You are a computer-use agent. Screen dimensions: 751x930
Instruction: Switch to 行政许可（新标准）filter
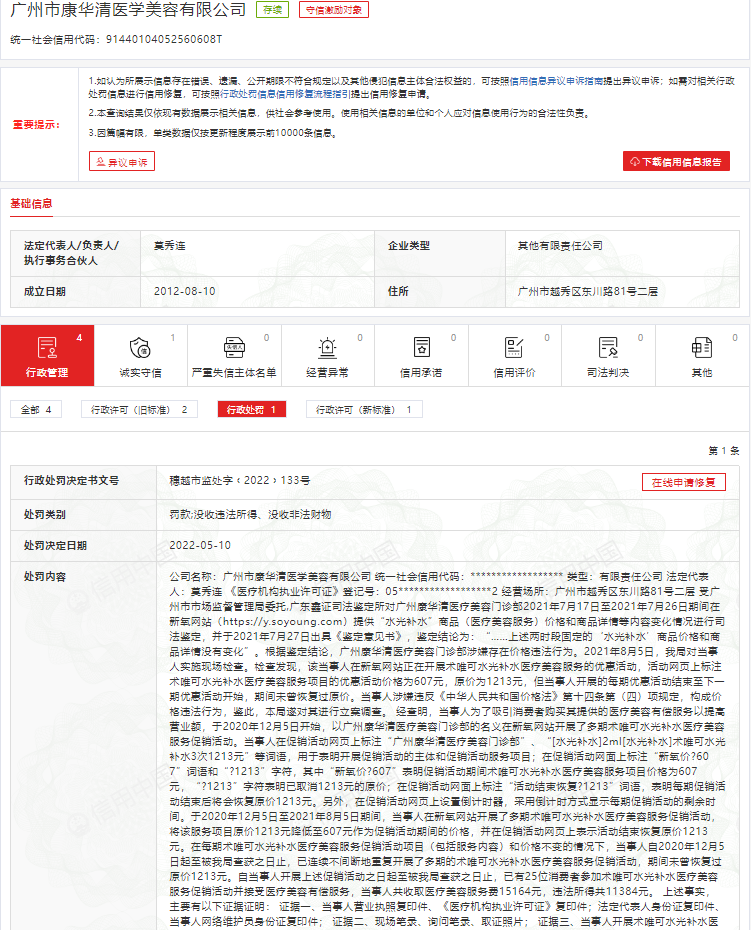coord(363,410)
